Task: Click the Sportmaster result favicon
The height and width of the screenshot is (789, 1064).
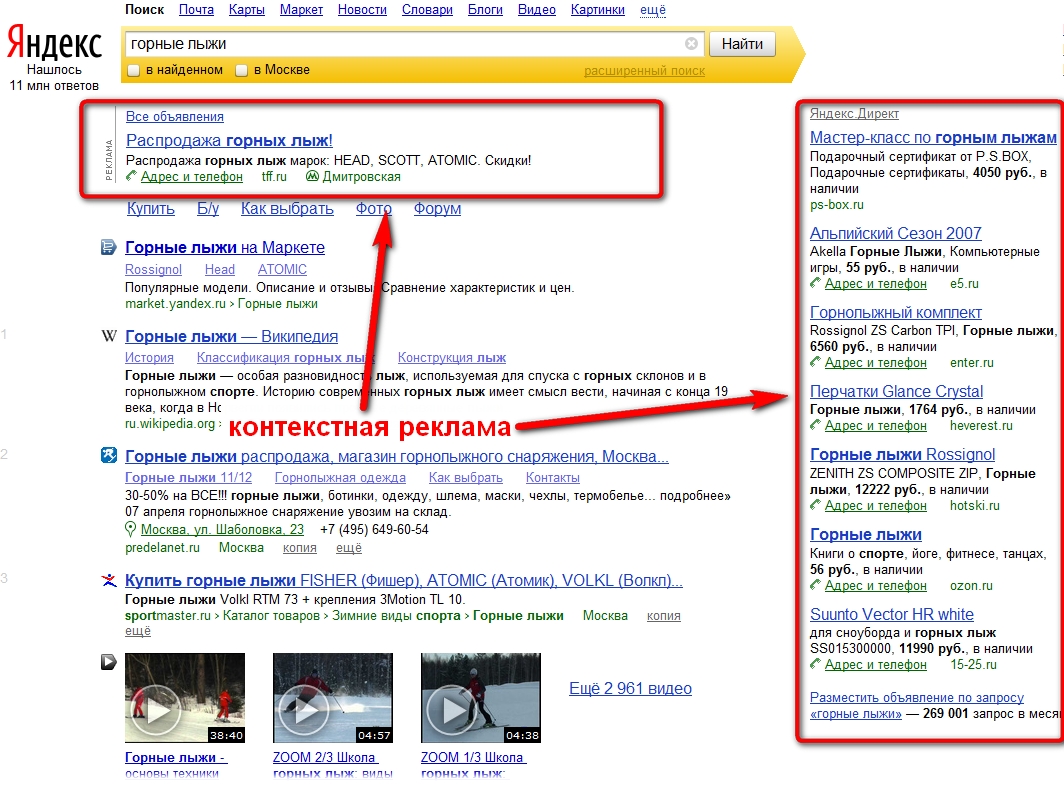Action: pos(109,580)
